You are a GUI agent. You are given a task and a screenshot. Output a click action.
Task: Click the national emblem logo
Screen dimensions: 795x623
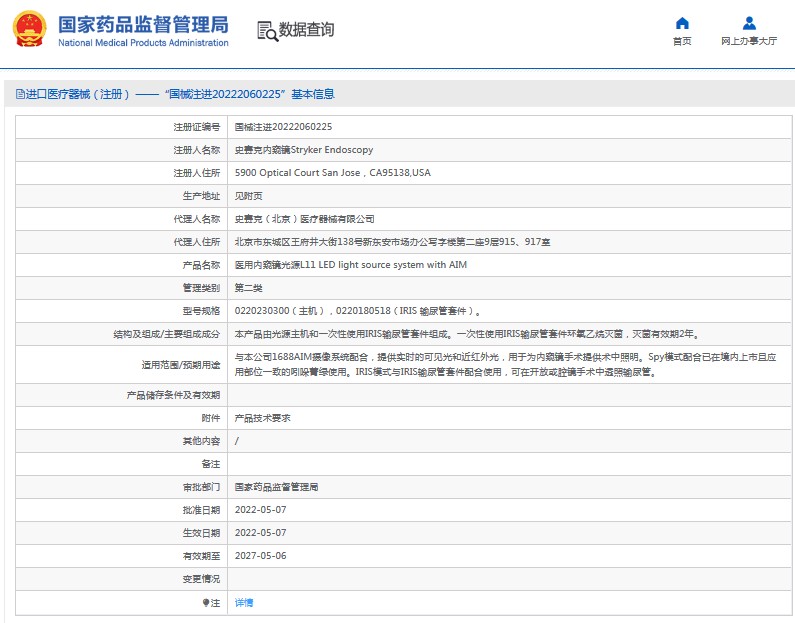click(x=29, y=29)
